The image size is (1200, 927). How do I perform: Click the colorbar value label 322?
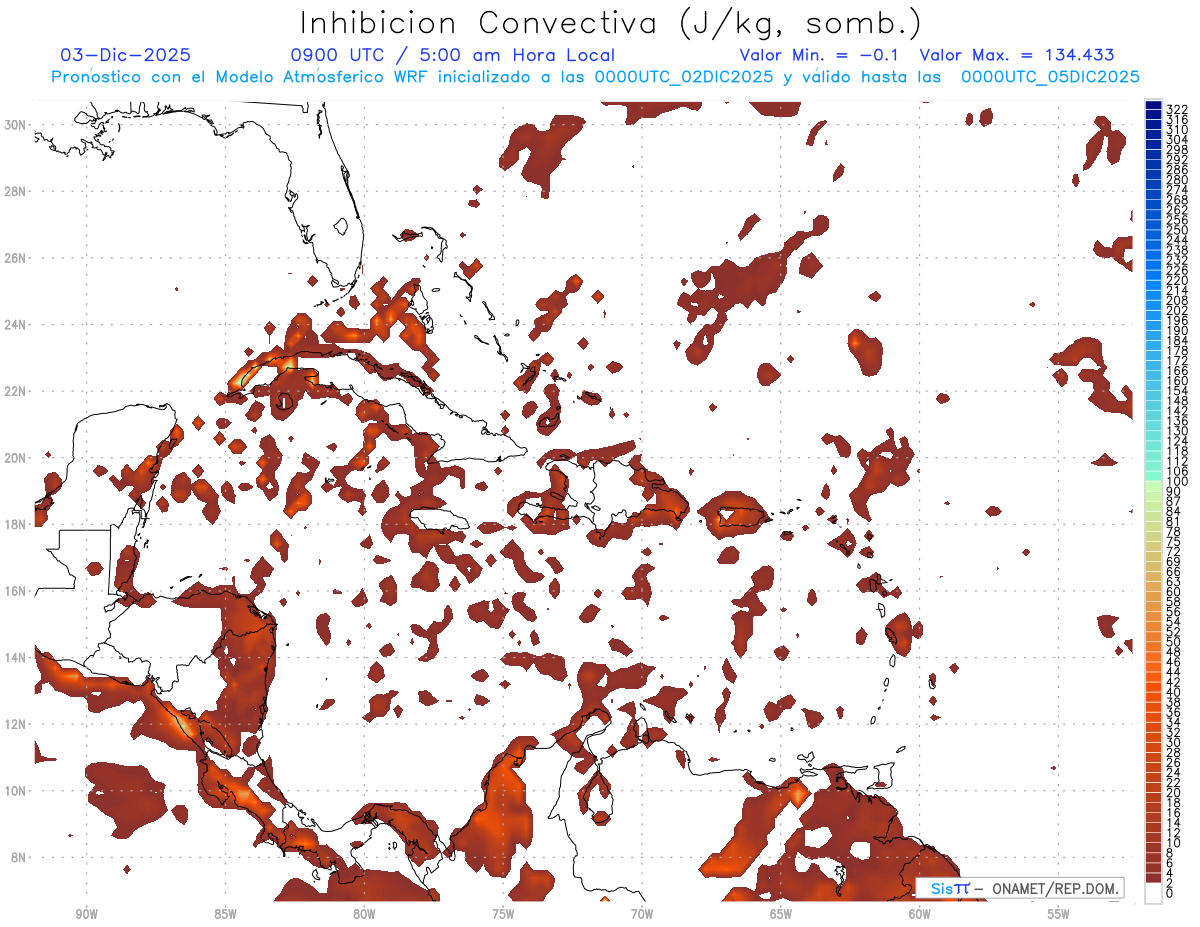click(x=1176, y=108)
